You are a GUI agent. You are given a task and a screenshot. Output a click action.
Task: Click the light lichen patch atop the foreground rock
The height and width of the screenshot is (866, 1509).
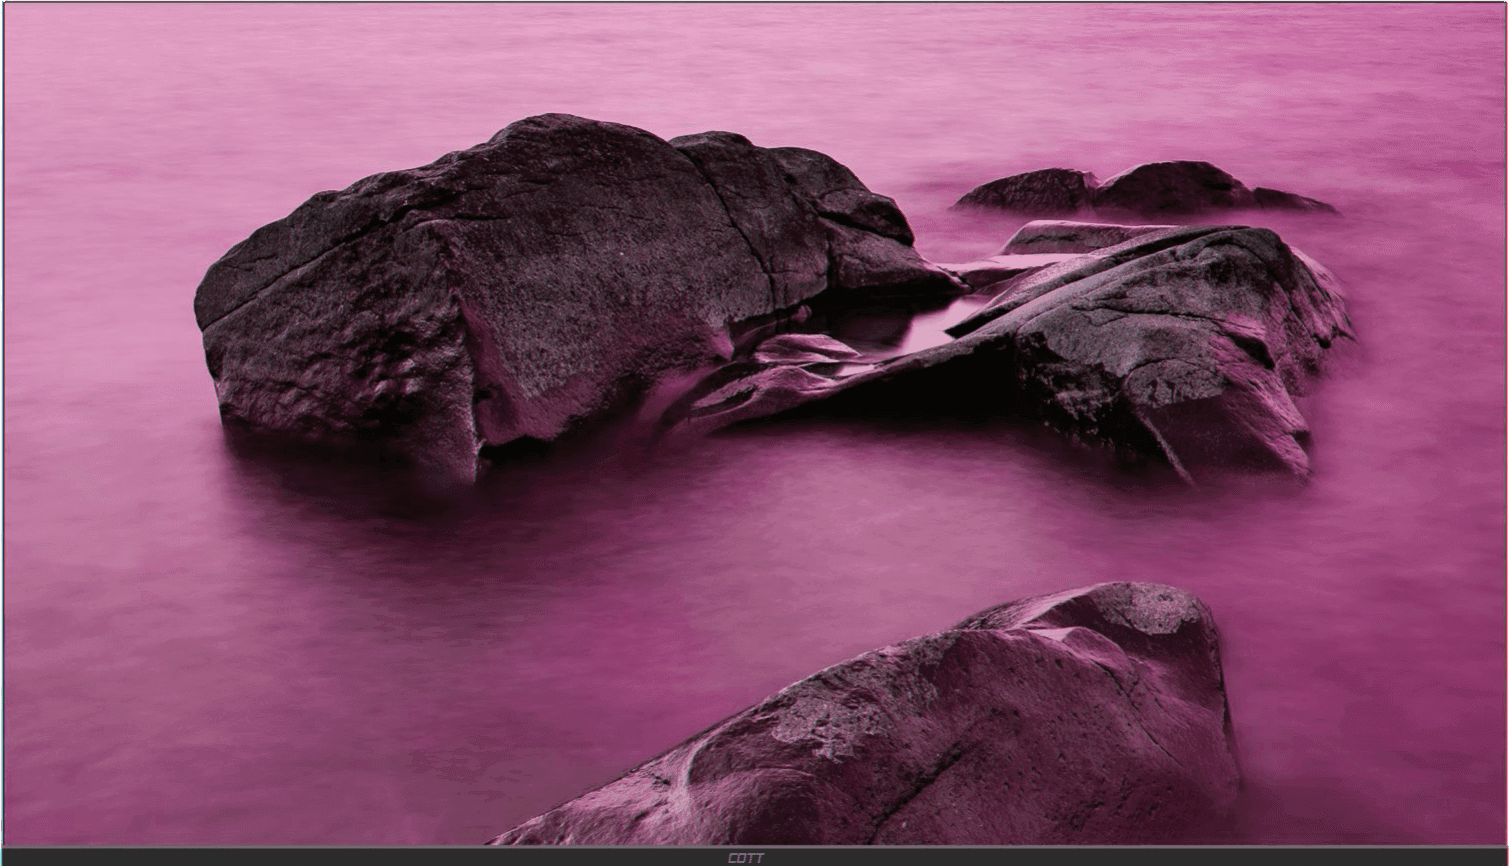[1150, 607]
